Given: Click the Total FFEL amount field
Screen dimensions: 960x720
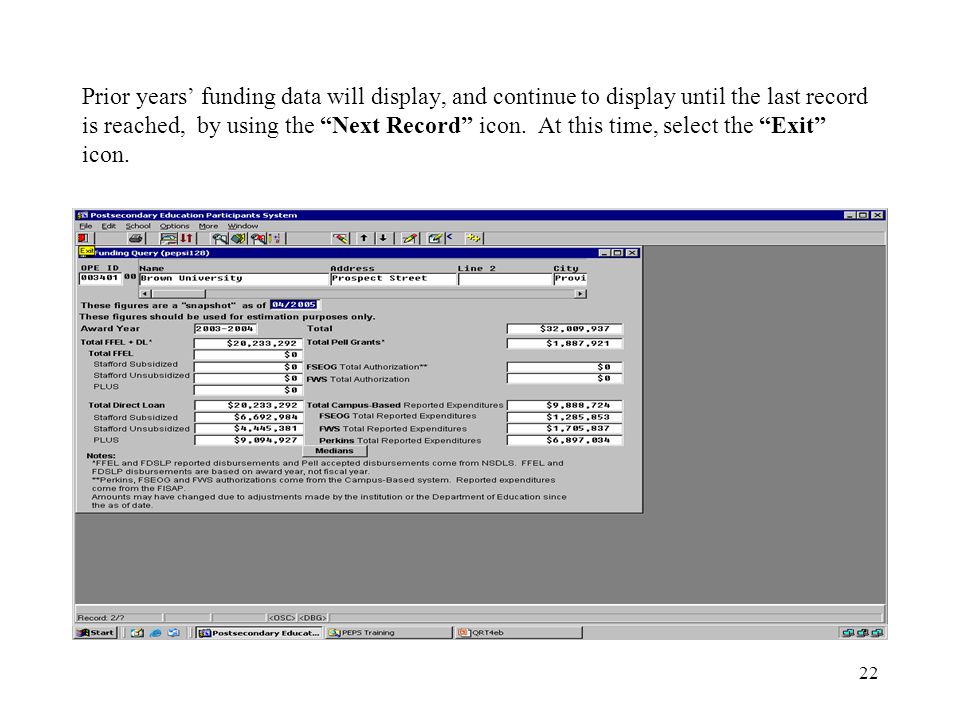Looking at the screenshot, I should coord(248,354).
